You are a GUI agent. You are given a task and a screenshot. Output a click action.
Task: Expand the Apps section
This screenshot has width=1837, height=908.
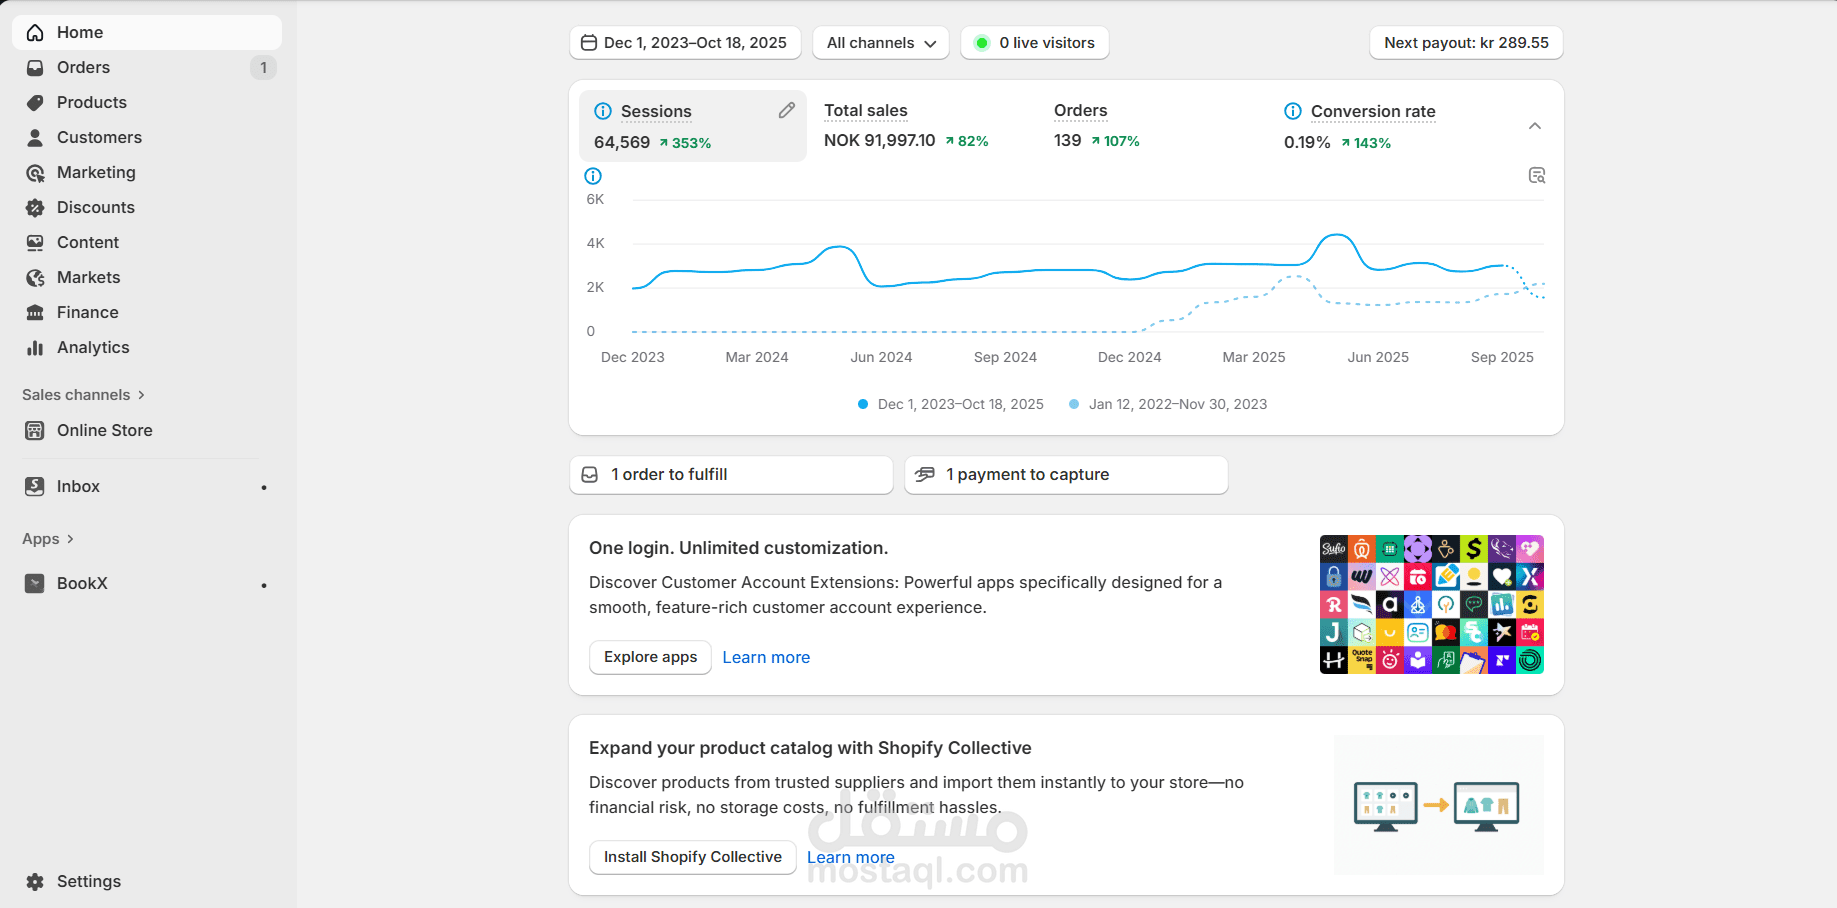coord(48,539)
